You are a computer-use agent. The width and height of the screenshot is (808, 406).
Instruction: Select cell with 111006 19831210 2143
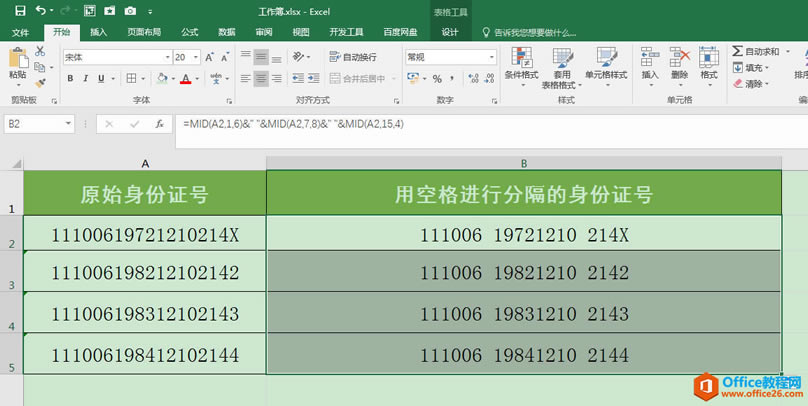point(524,313)
